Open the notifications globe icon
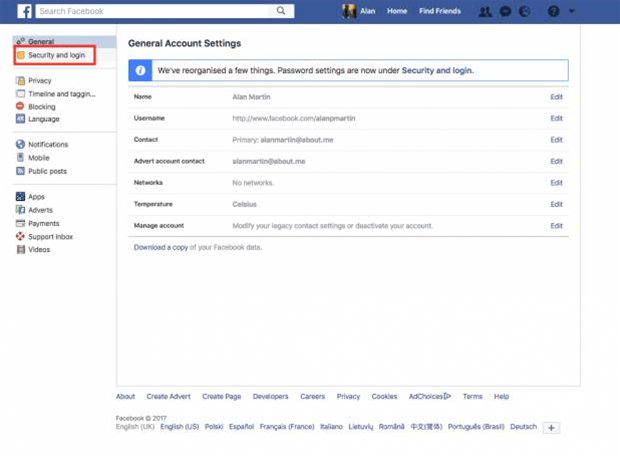This screenshot has width=620, height=456. click(x=524, y=11)
